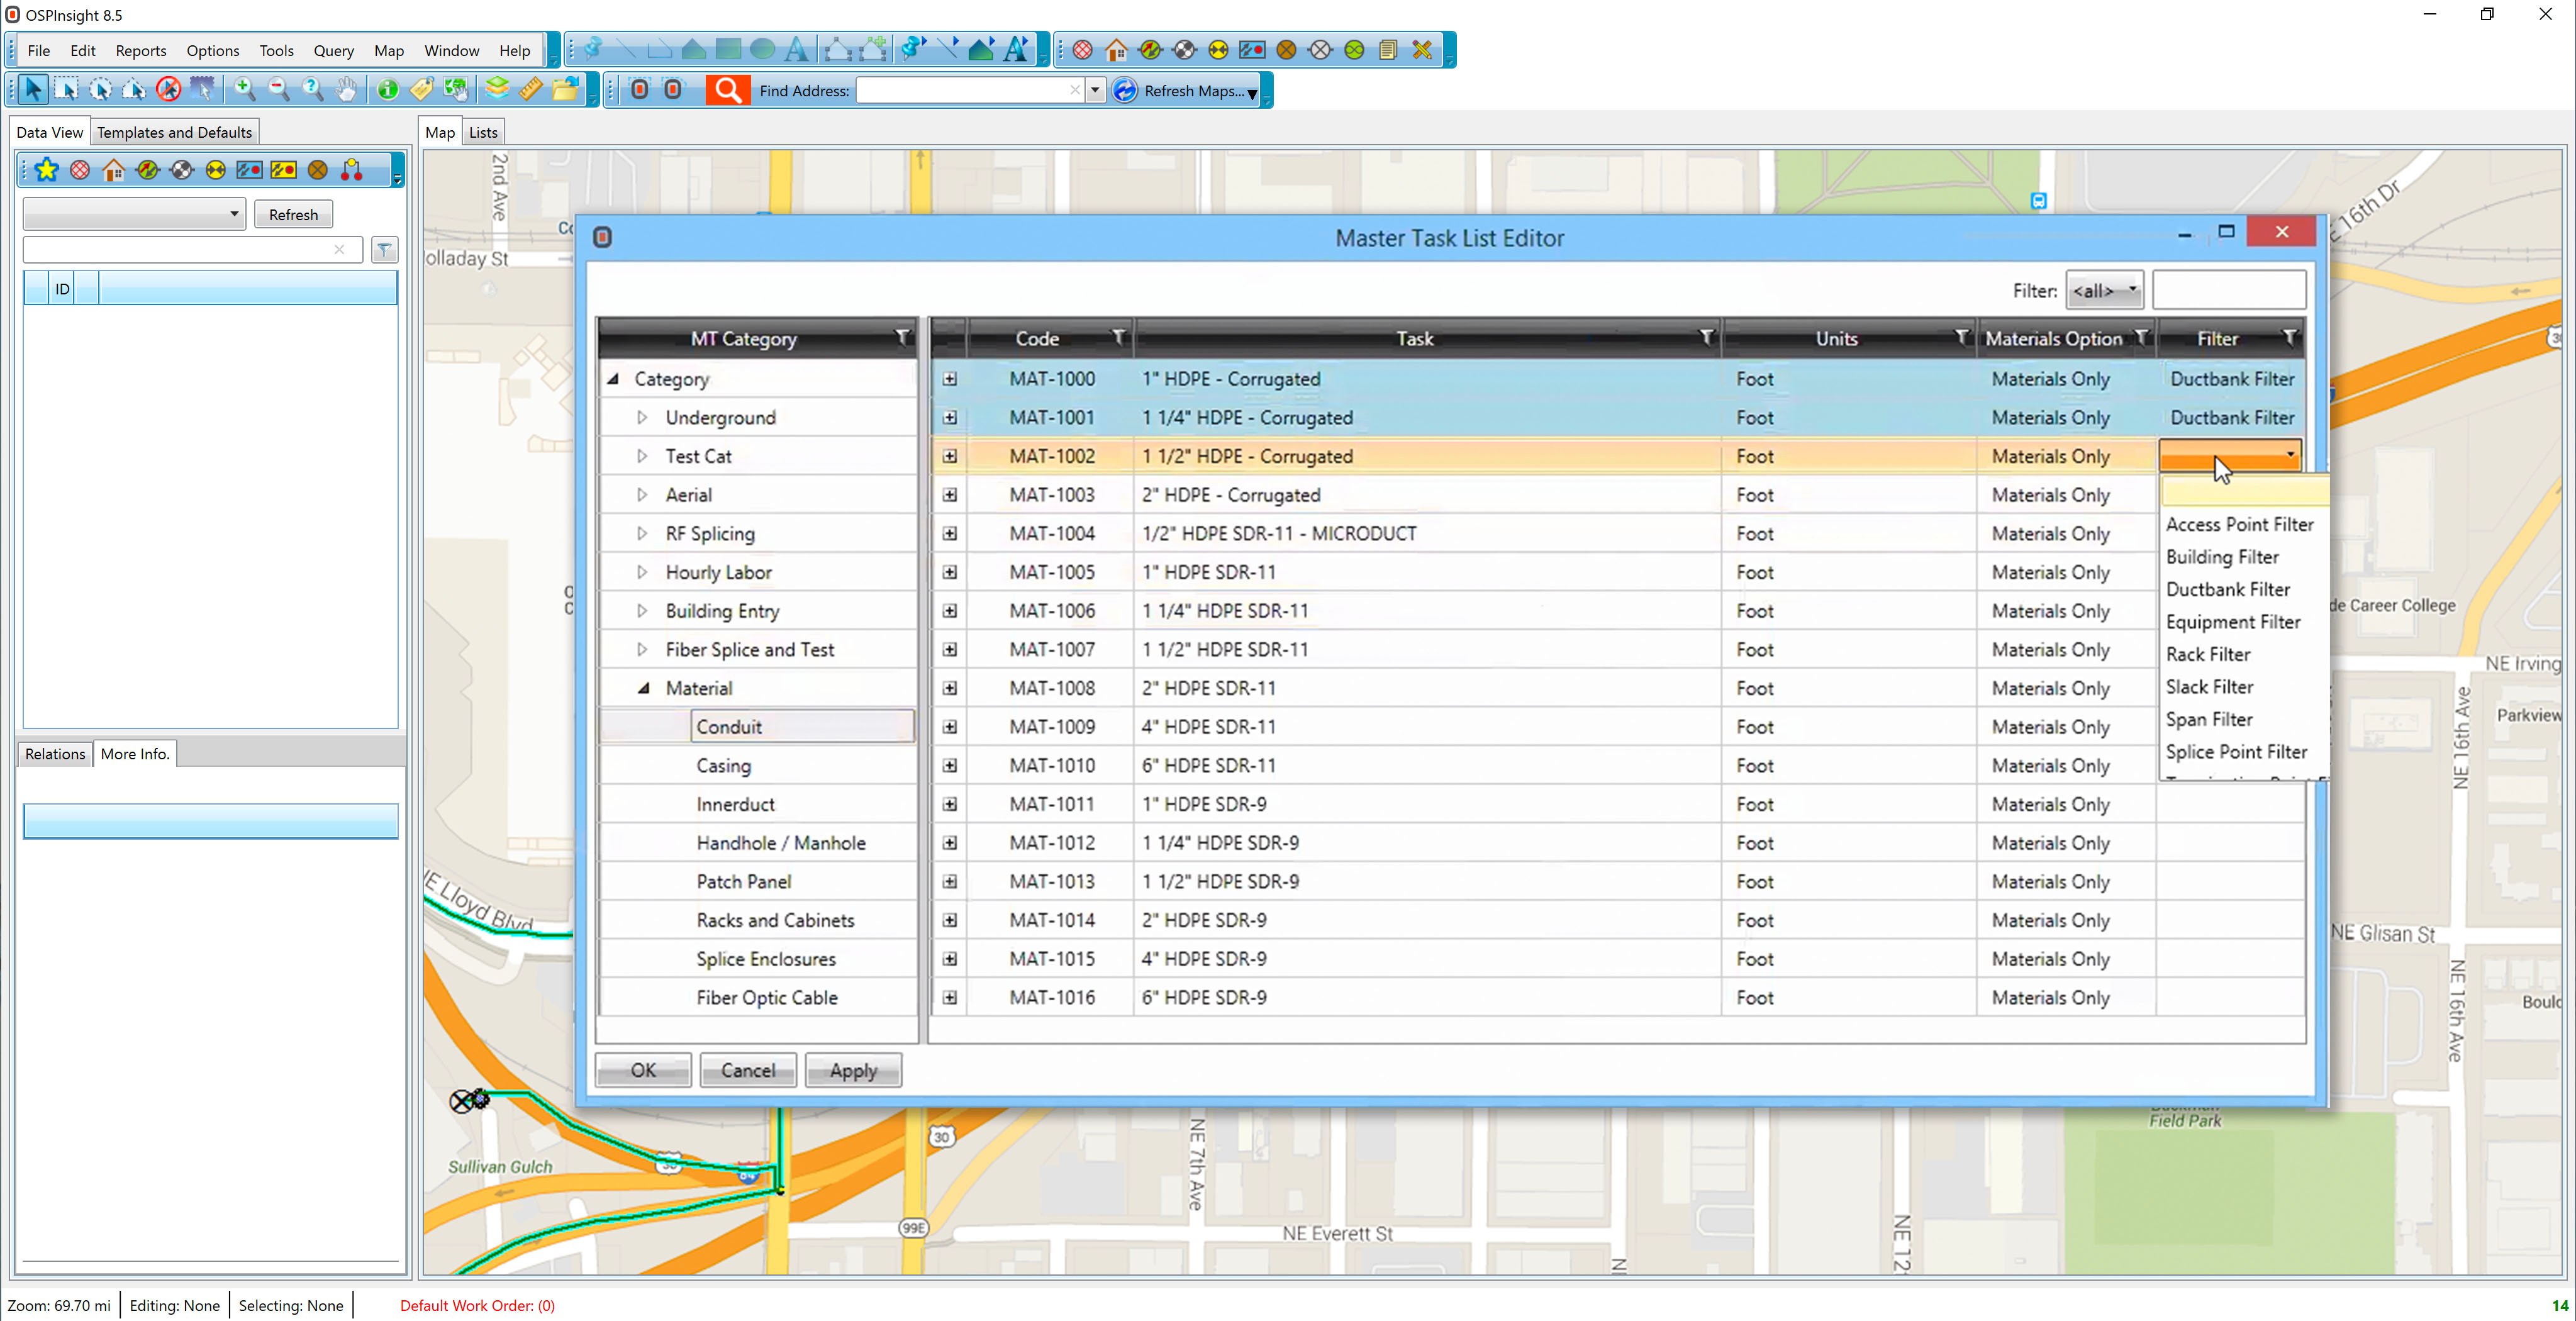This screenshot has width=2576, height=1321.
Task: Select the zoom-in magnifier tool
Action: click(244, 90)
